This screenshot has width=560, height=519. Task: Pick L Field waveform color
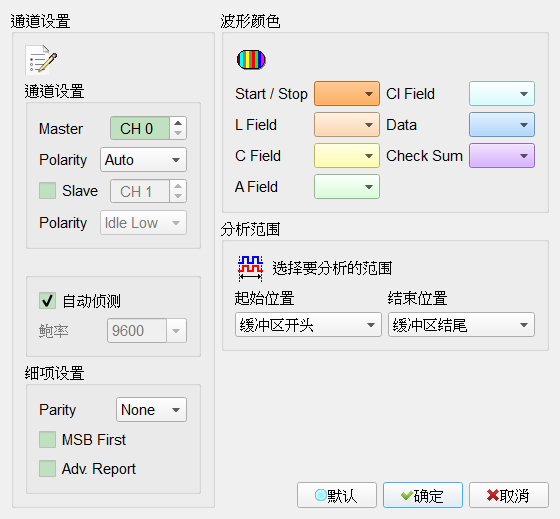(346, 125)
